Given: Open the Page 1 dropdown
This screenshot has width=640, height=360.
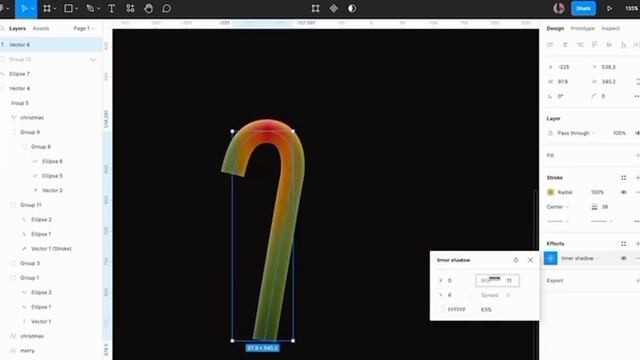Looking at the screenshot, I should [83, 29].
